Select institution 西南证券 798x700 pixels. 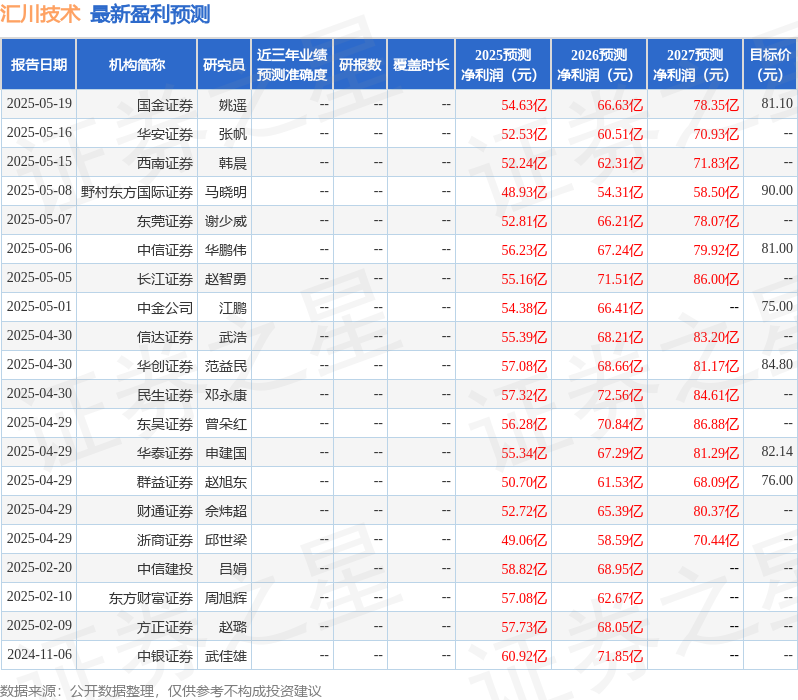tap(165, 163)
